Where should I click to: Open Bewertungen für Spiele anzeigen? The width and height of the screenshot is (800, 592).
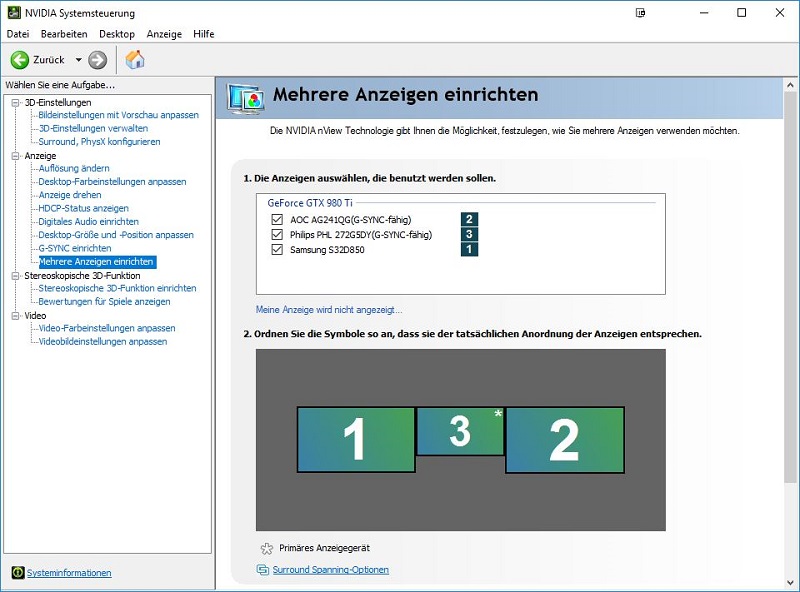(105, 301)
